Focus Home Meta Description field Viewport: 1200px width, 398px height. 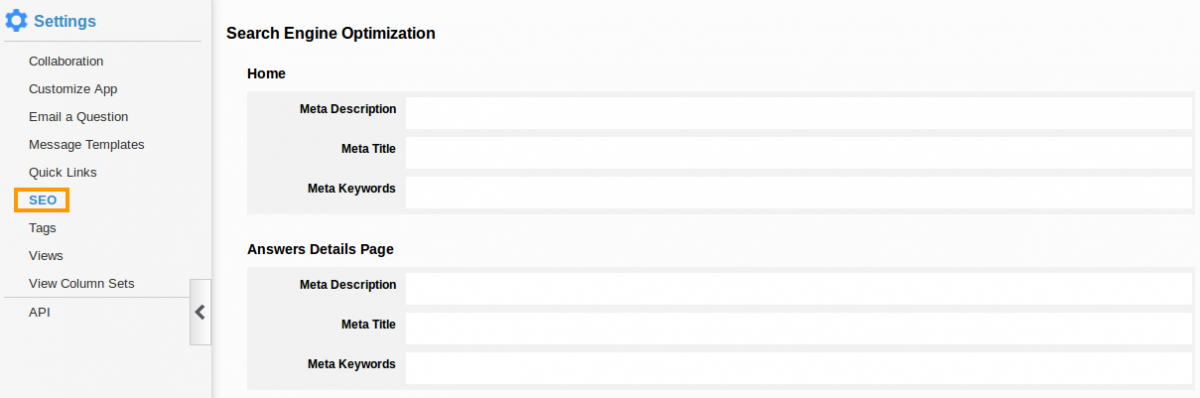pos(799,113)
